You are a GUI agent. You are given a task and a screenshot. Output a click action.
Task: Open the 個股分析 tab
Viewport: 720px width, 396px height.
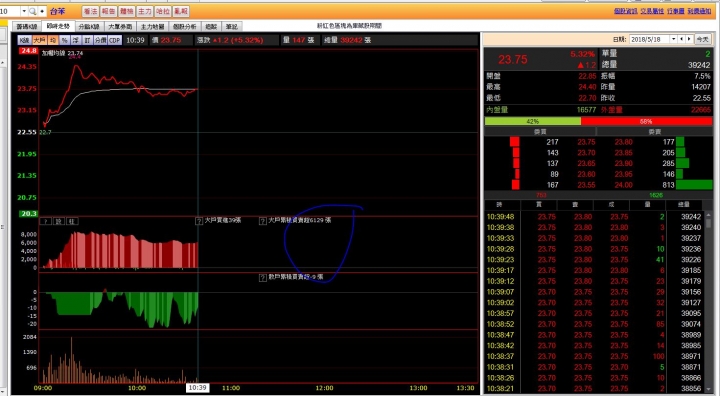coord(185,27)
